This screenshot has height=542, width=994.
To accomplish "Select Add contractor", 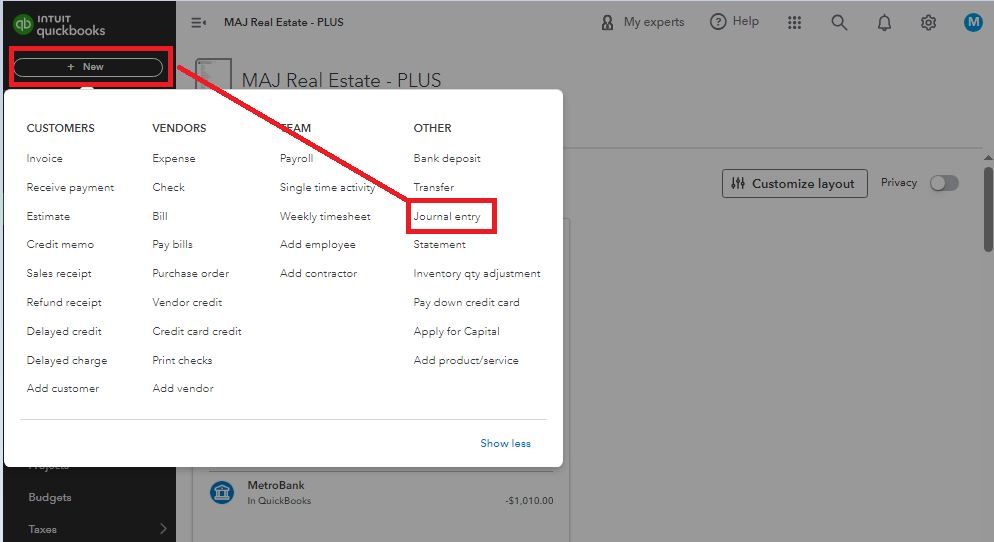I will click(318, 273).
